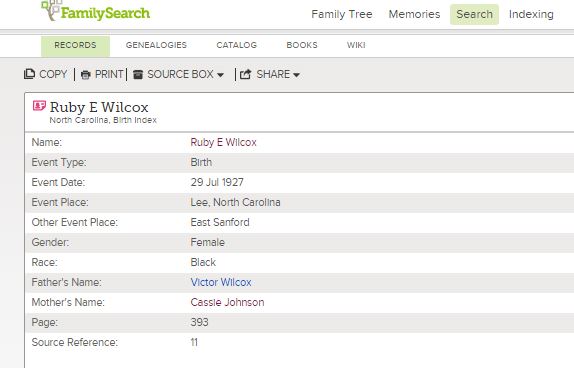This screenshot has width=574, height=368.
Task: Switch to the Catalog tab
Action: [x=236, y=45]
